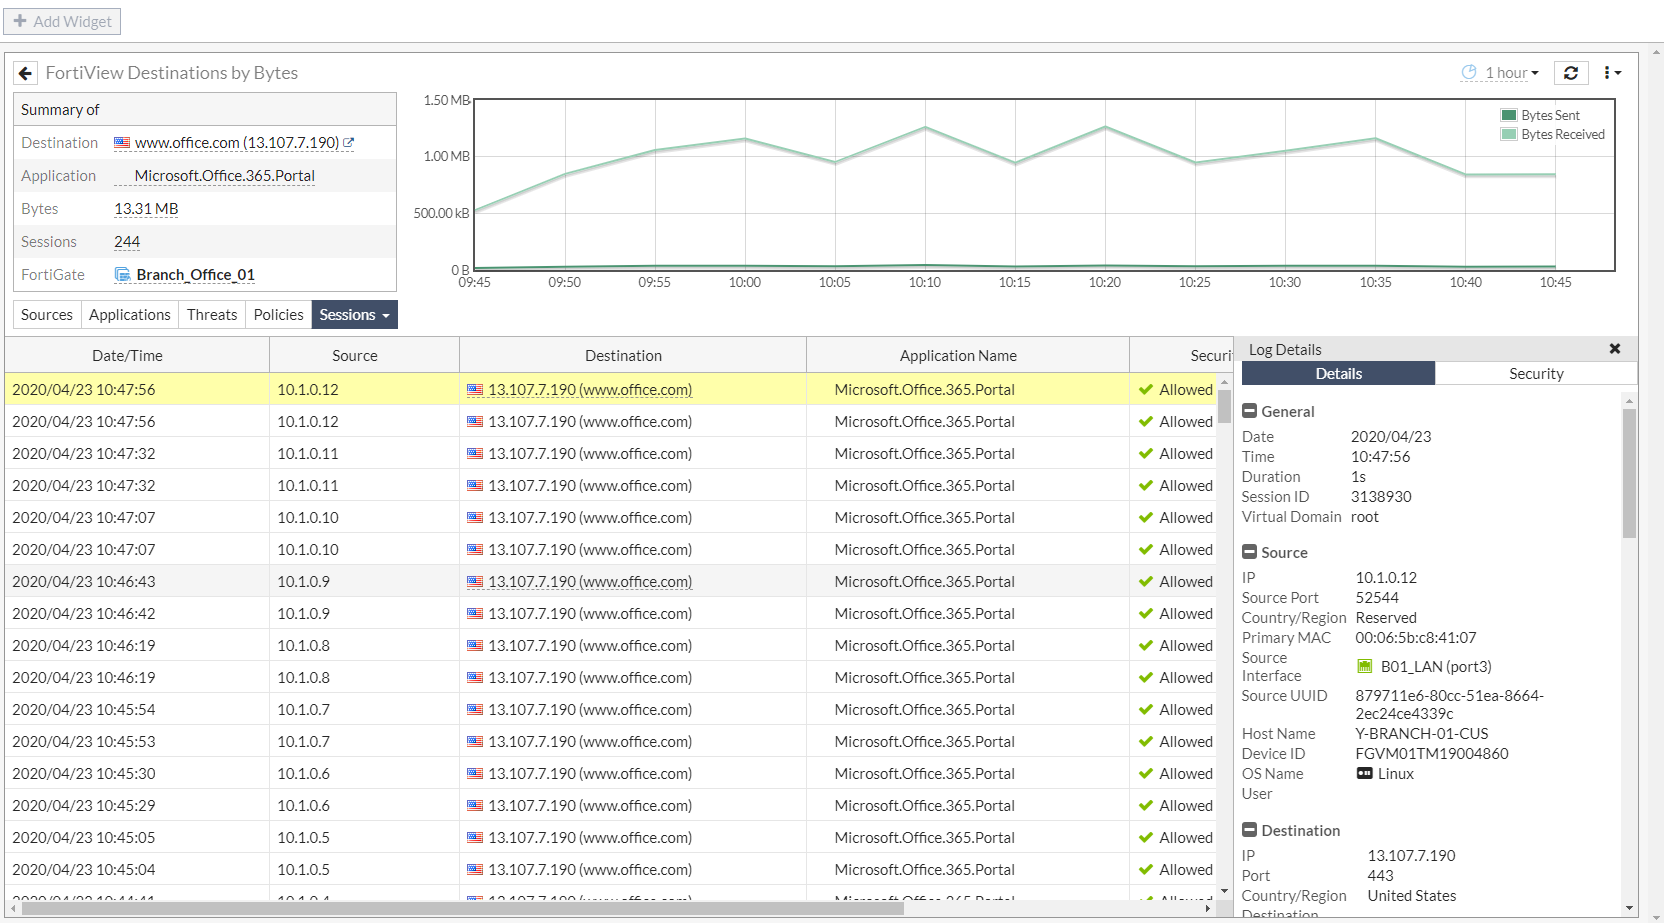Screen dimensions: 1664x923
Task: Click the flag icon in the highlighted destination row
Action: (x=474, y=389)
